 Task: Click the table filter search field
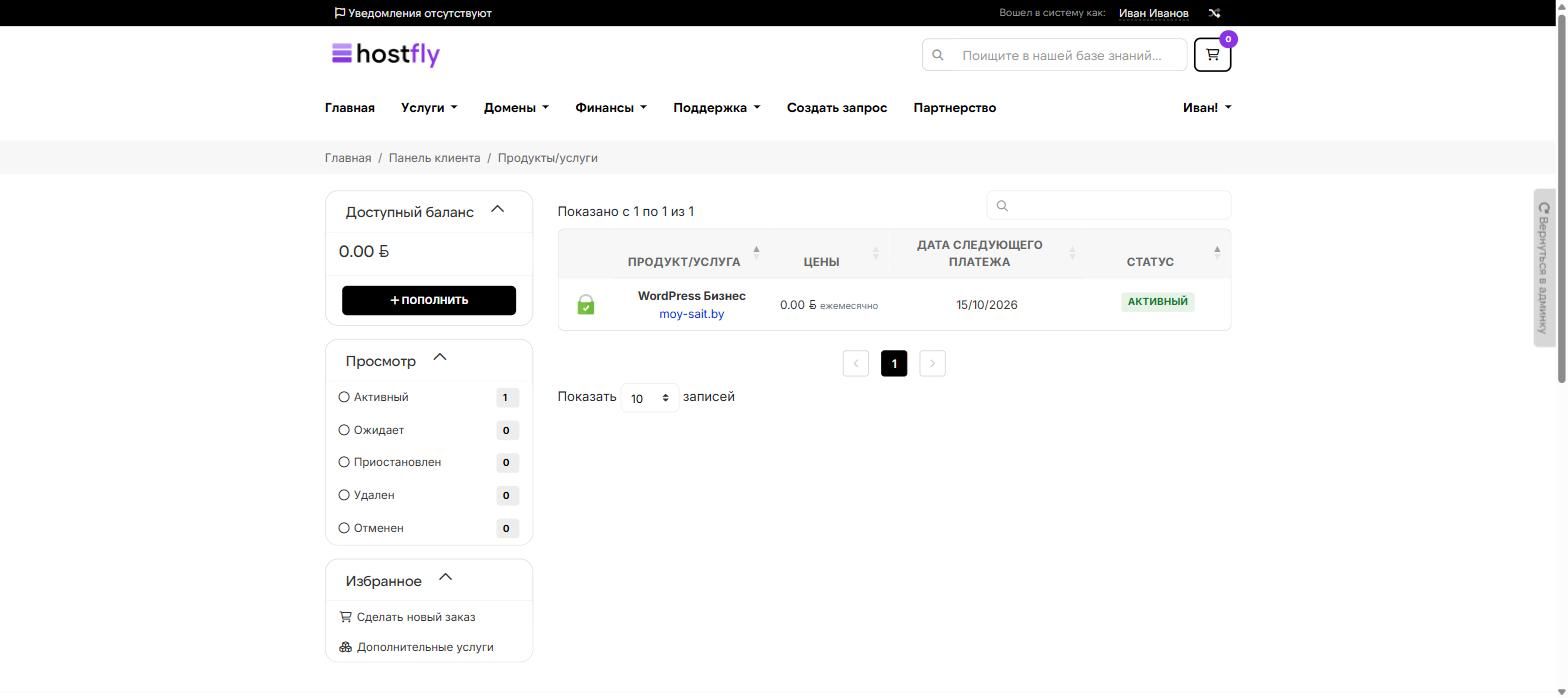click(1109, 205)
